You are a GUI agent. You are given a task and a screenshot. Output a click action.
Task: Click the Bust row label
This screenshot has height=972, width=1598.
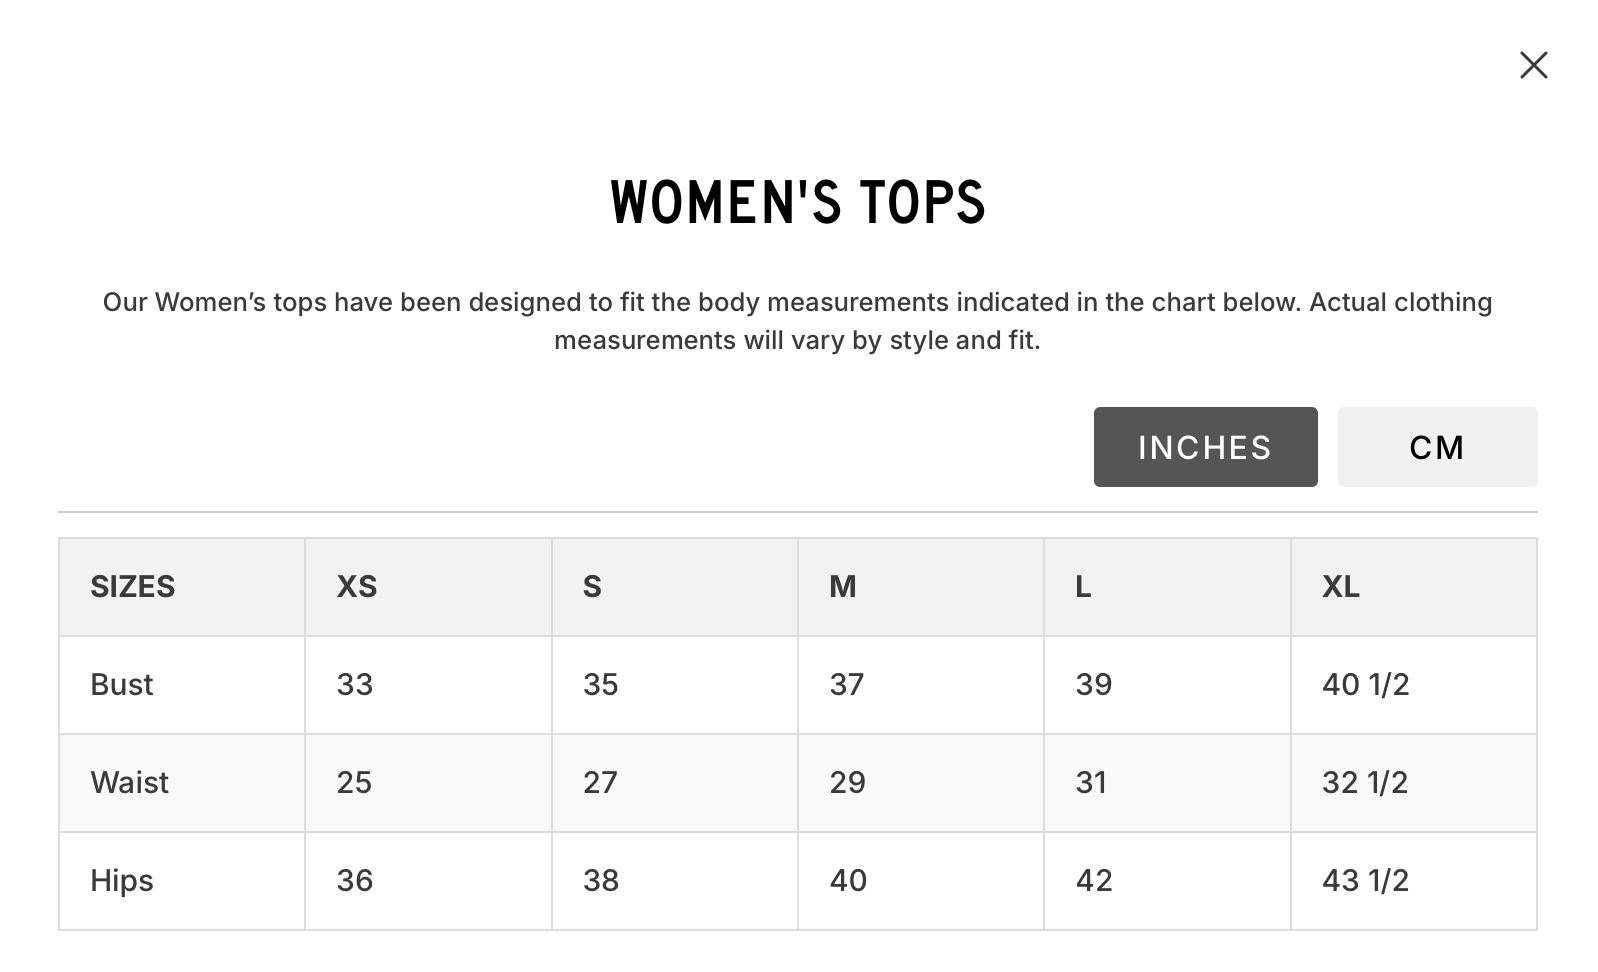click(x=122, y=684)
